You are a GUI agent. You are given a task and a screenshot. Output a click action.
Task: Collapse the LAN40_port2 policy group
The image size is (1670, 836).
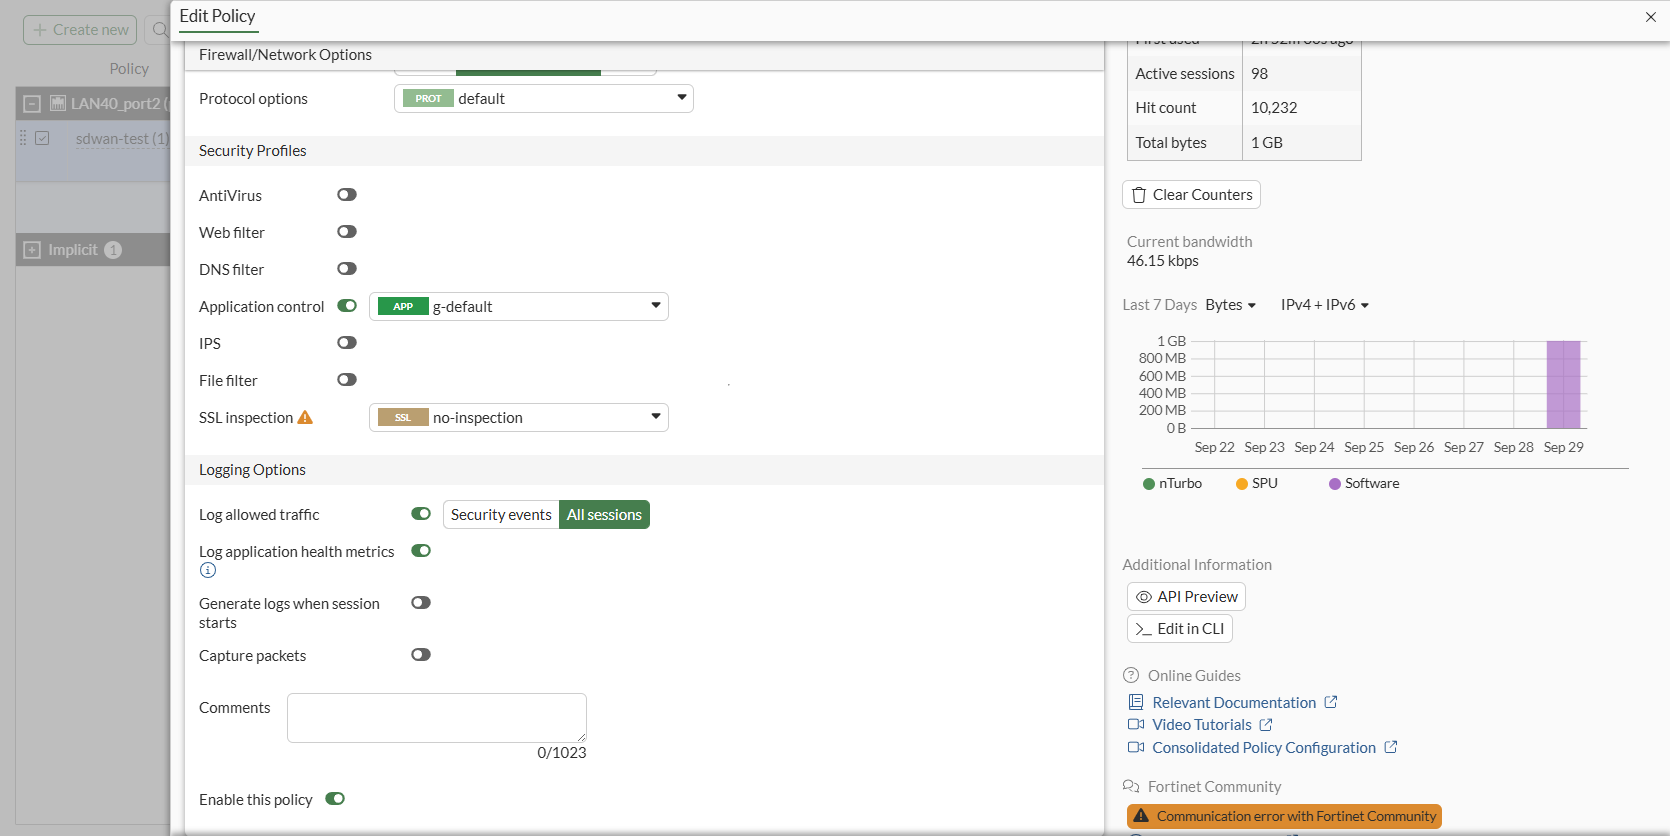[x=32, y=103]
